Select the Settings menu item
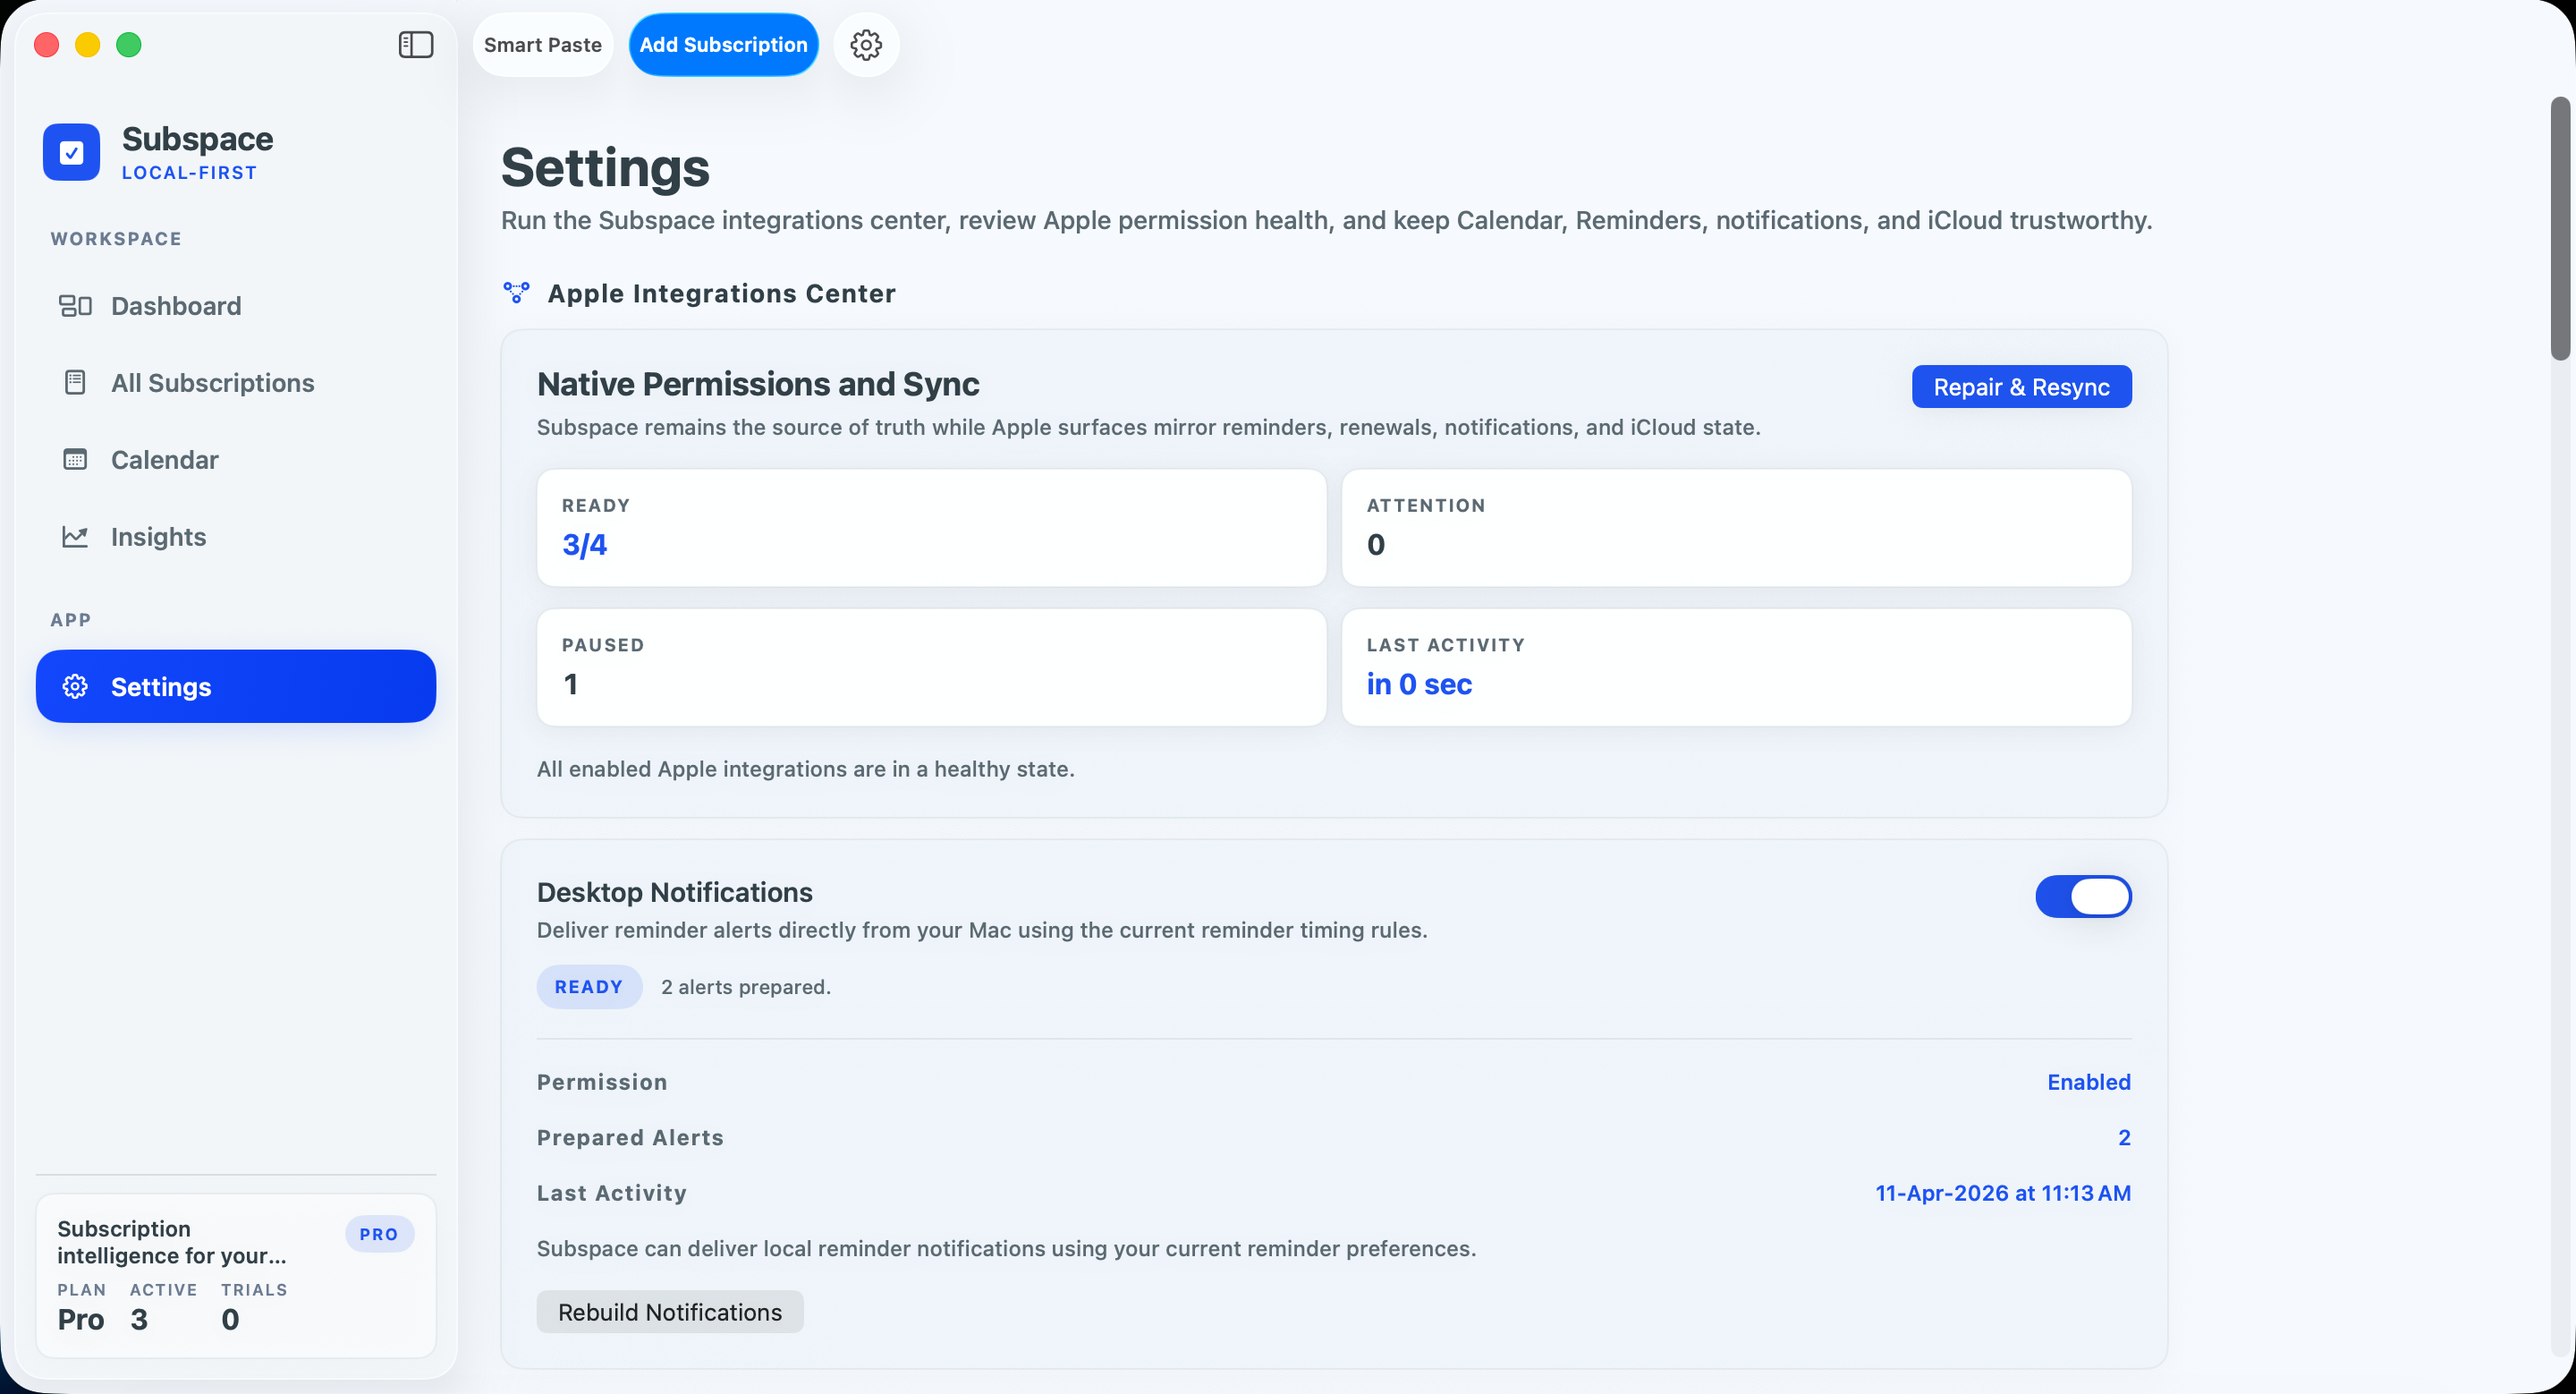2576x1394 pixels. [x=161, y=686]
